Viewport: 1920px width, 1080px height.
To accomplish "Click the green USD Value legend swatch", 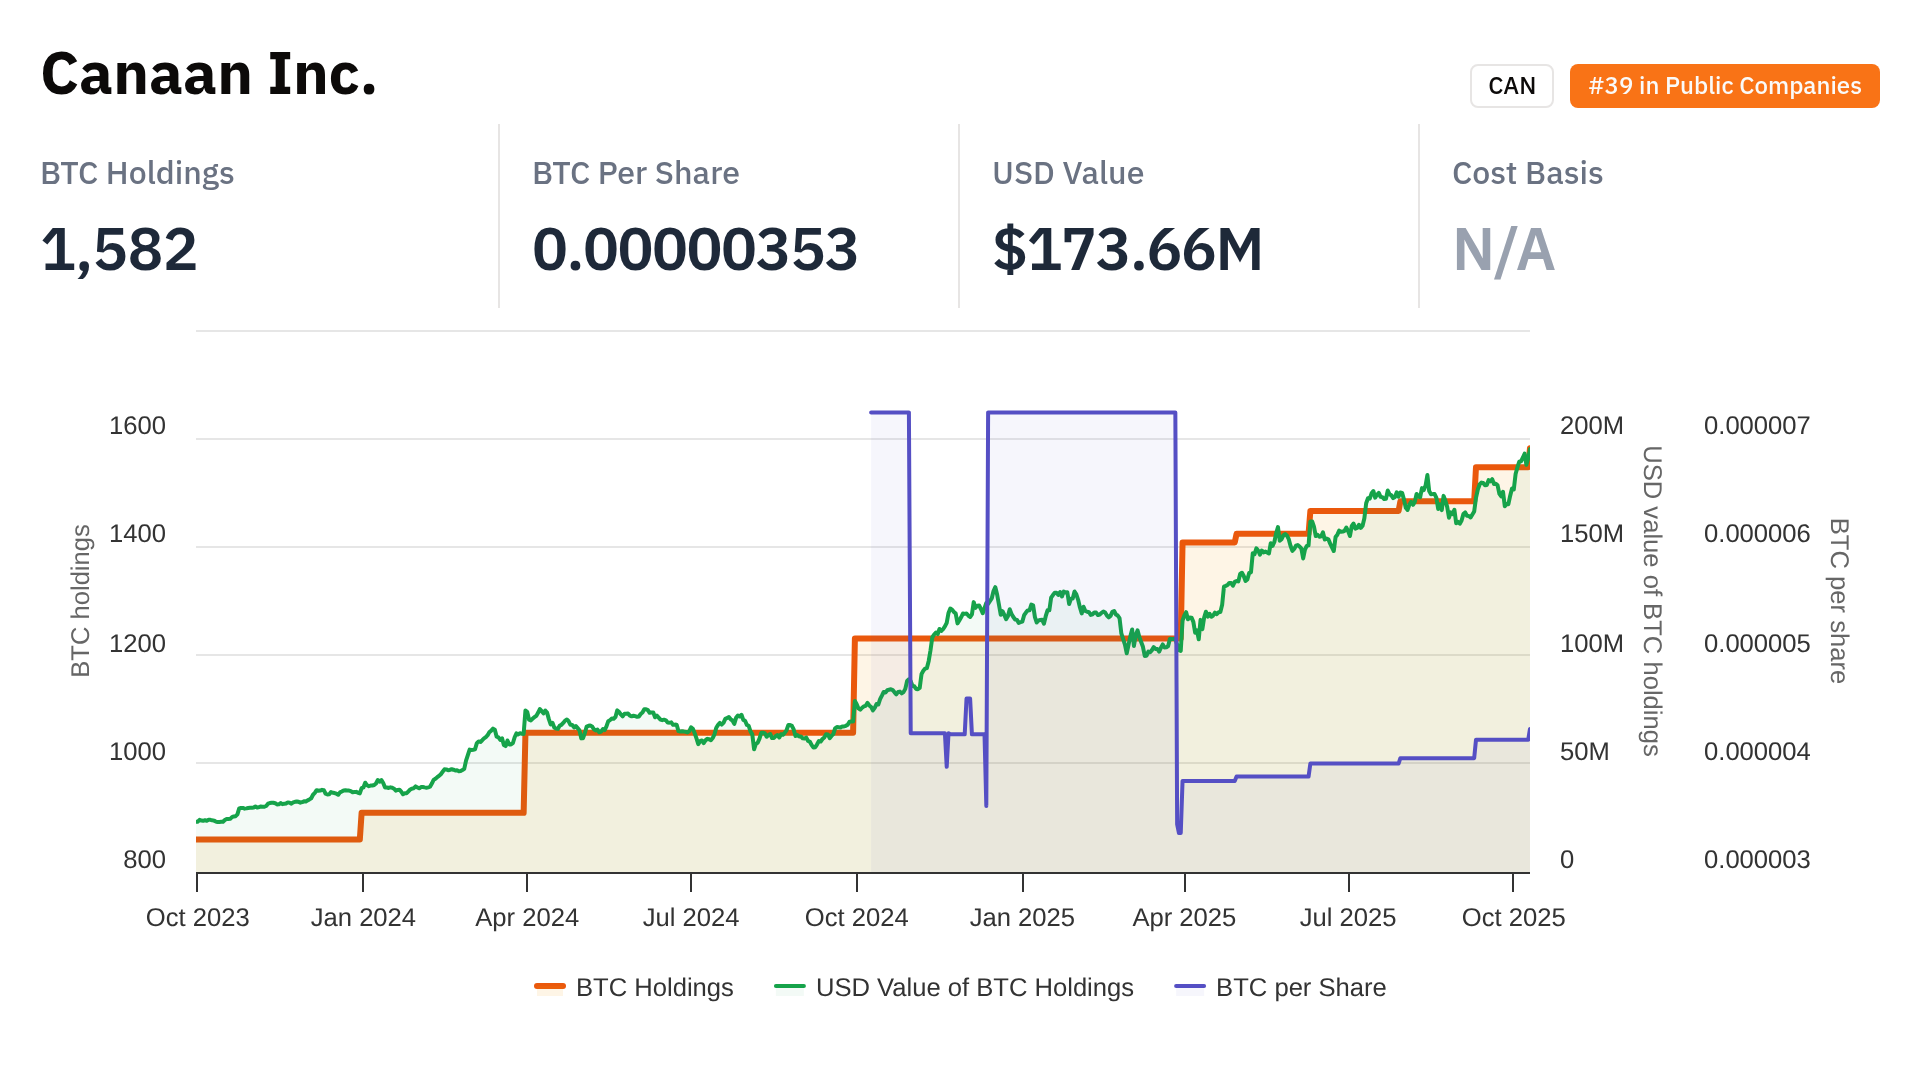I will [x=790, y=987].
